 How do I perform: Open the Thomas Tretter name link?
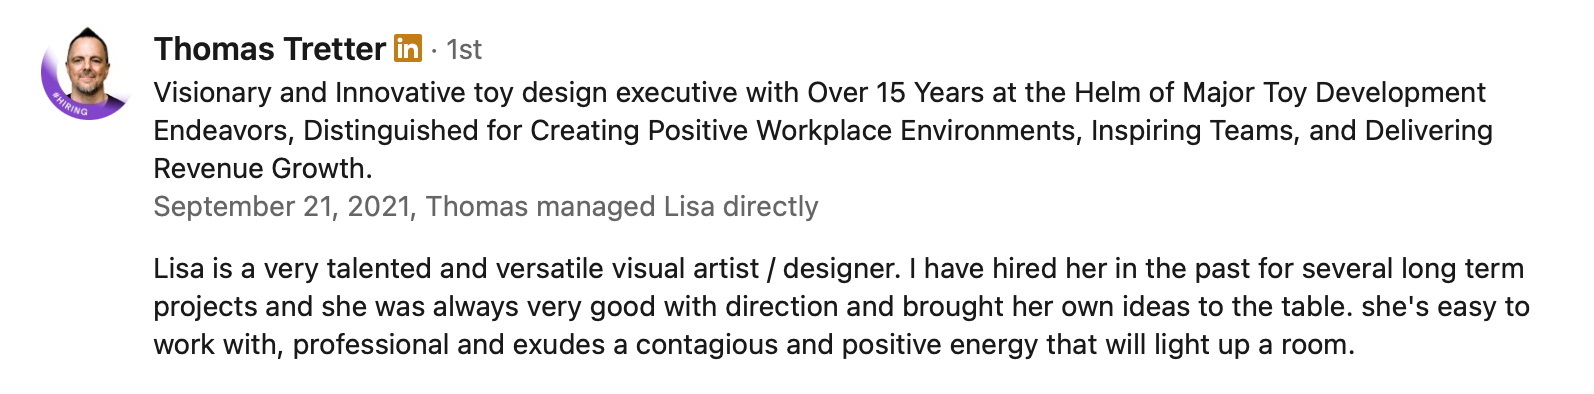coord(270,48)
